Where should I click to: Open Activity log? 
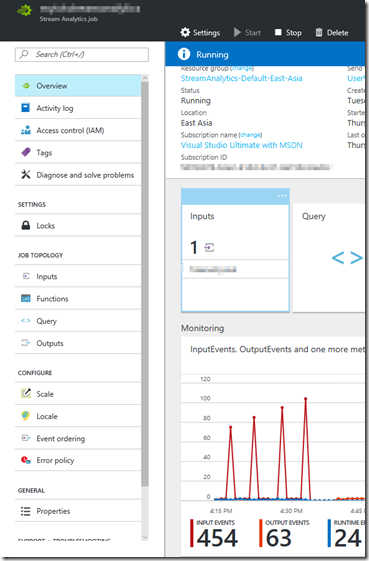tap(78, 108)
